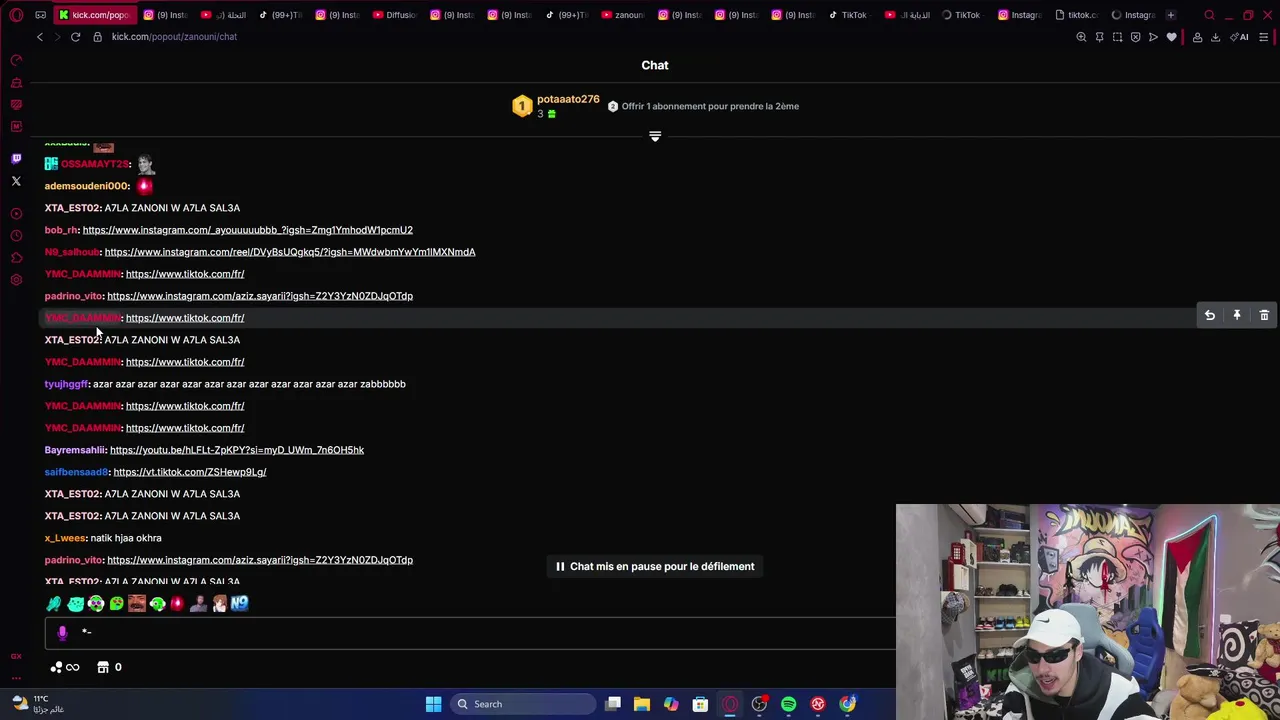Open the weather widget showing 11°C
The width and height of the screenshot is (1280, 720).
(x=37, y=704)
